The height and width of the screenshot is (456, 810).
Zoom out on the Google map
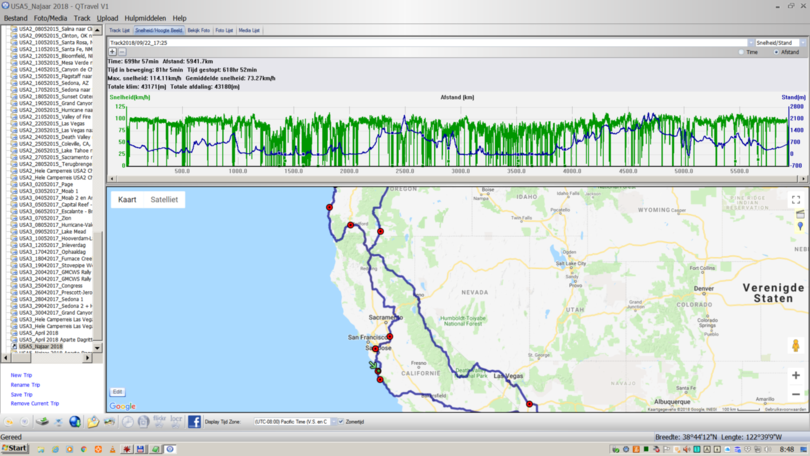pyautogui.click(x=796, y=394)
